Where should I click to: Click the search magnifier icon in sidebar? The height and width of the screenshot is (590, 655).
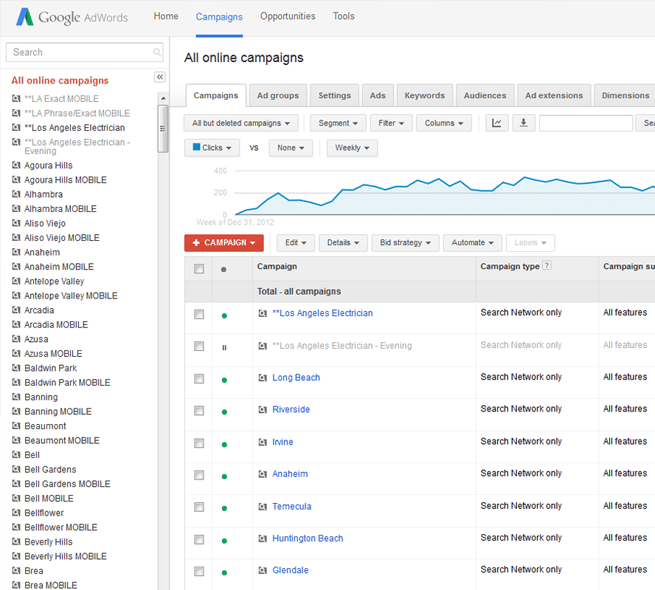pyautogui.click(x=157, y=52)
